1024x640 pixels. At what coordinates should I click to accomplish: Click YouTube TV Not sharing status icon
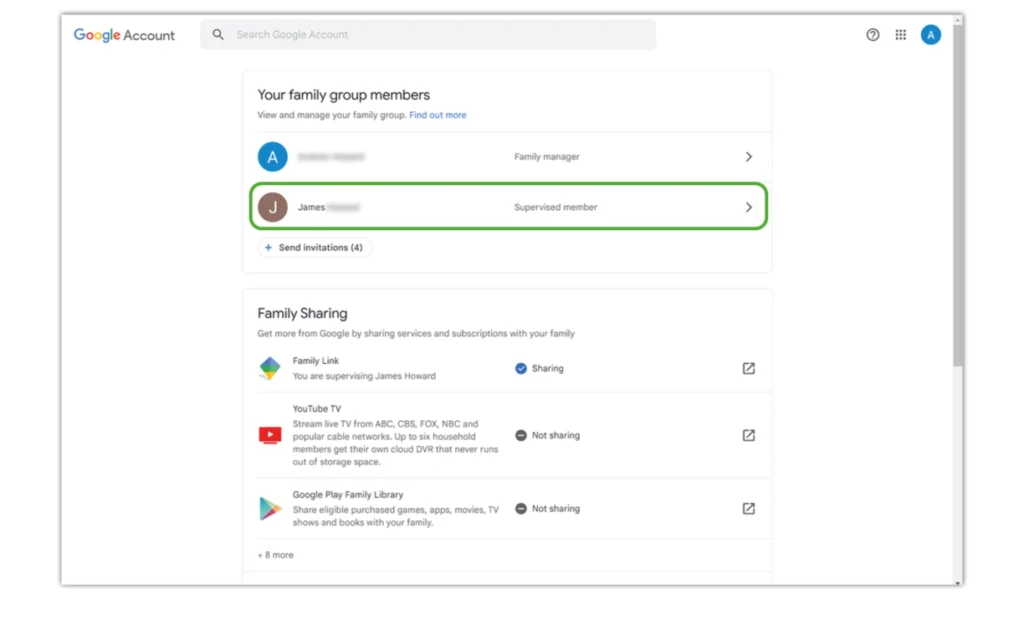520,435
